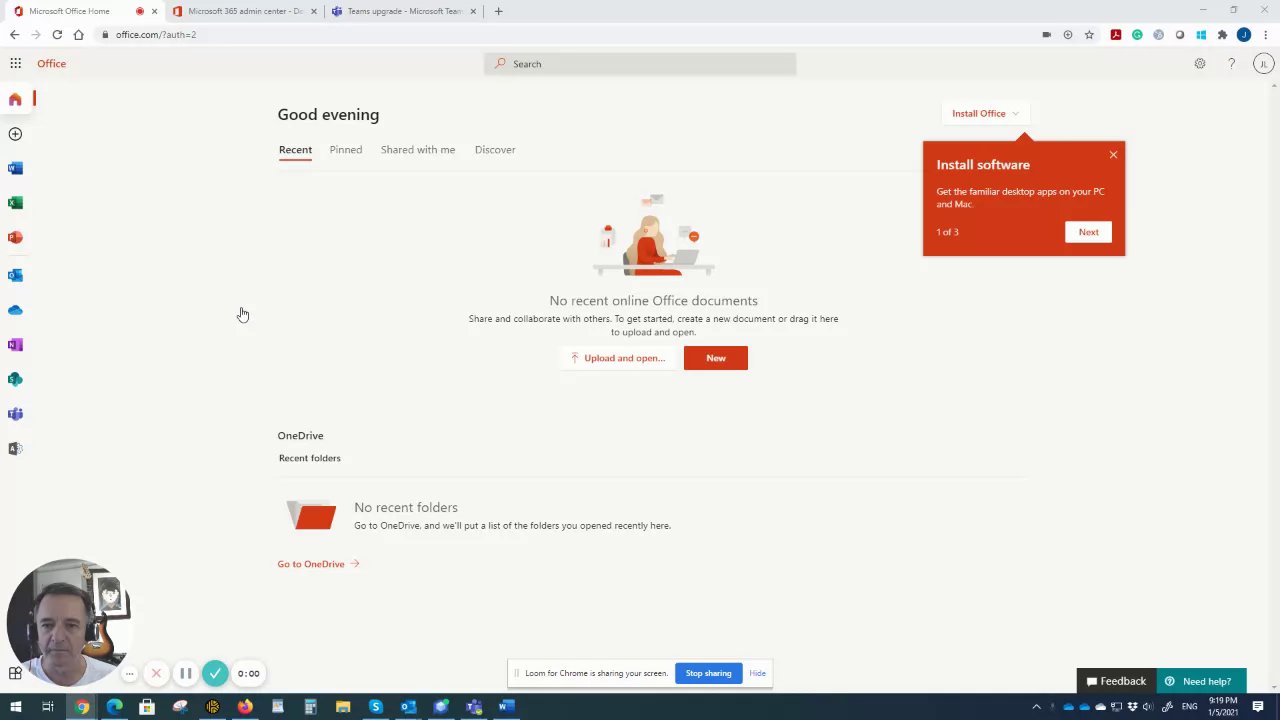
Task: Click Stop sharing button
Action: [x=708, y=673]
